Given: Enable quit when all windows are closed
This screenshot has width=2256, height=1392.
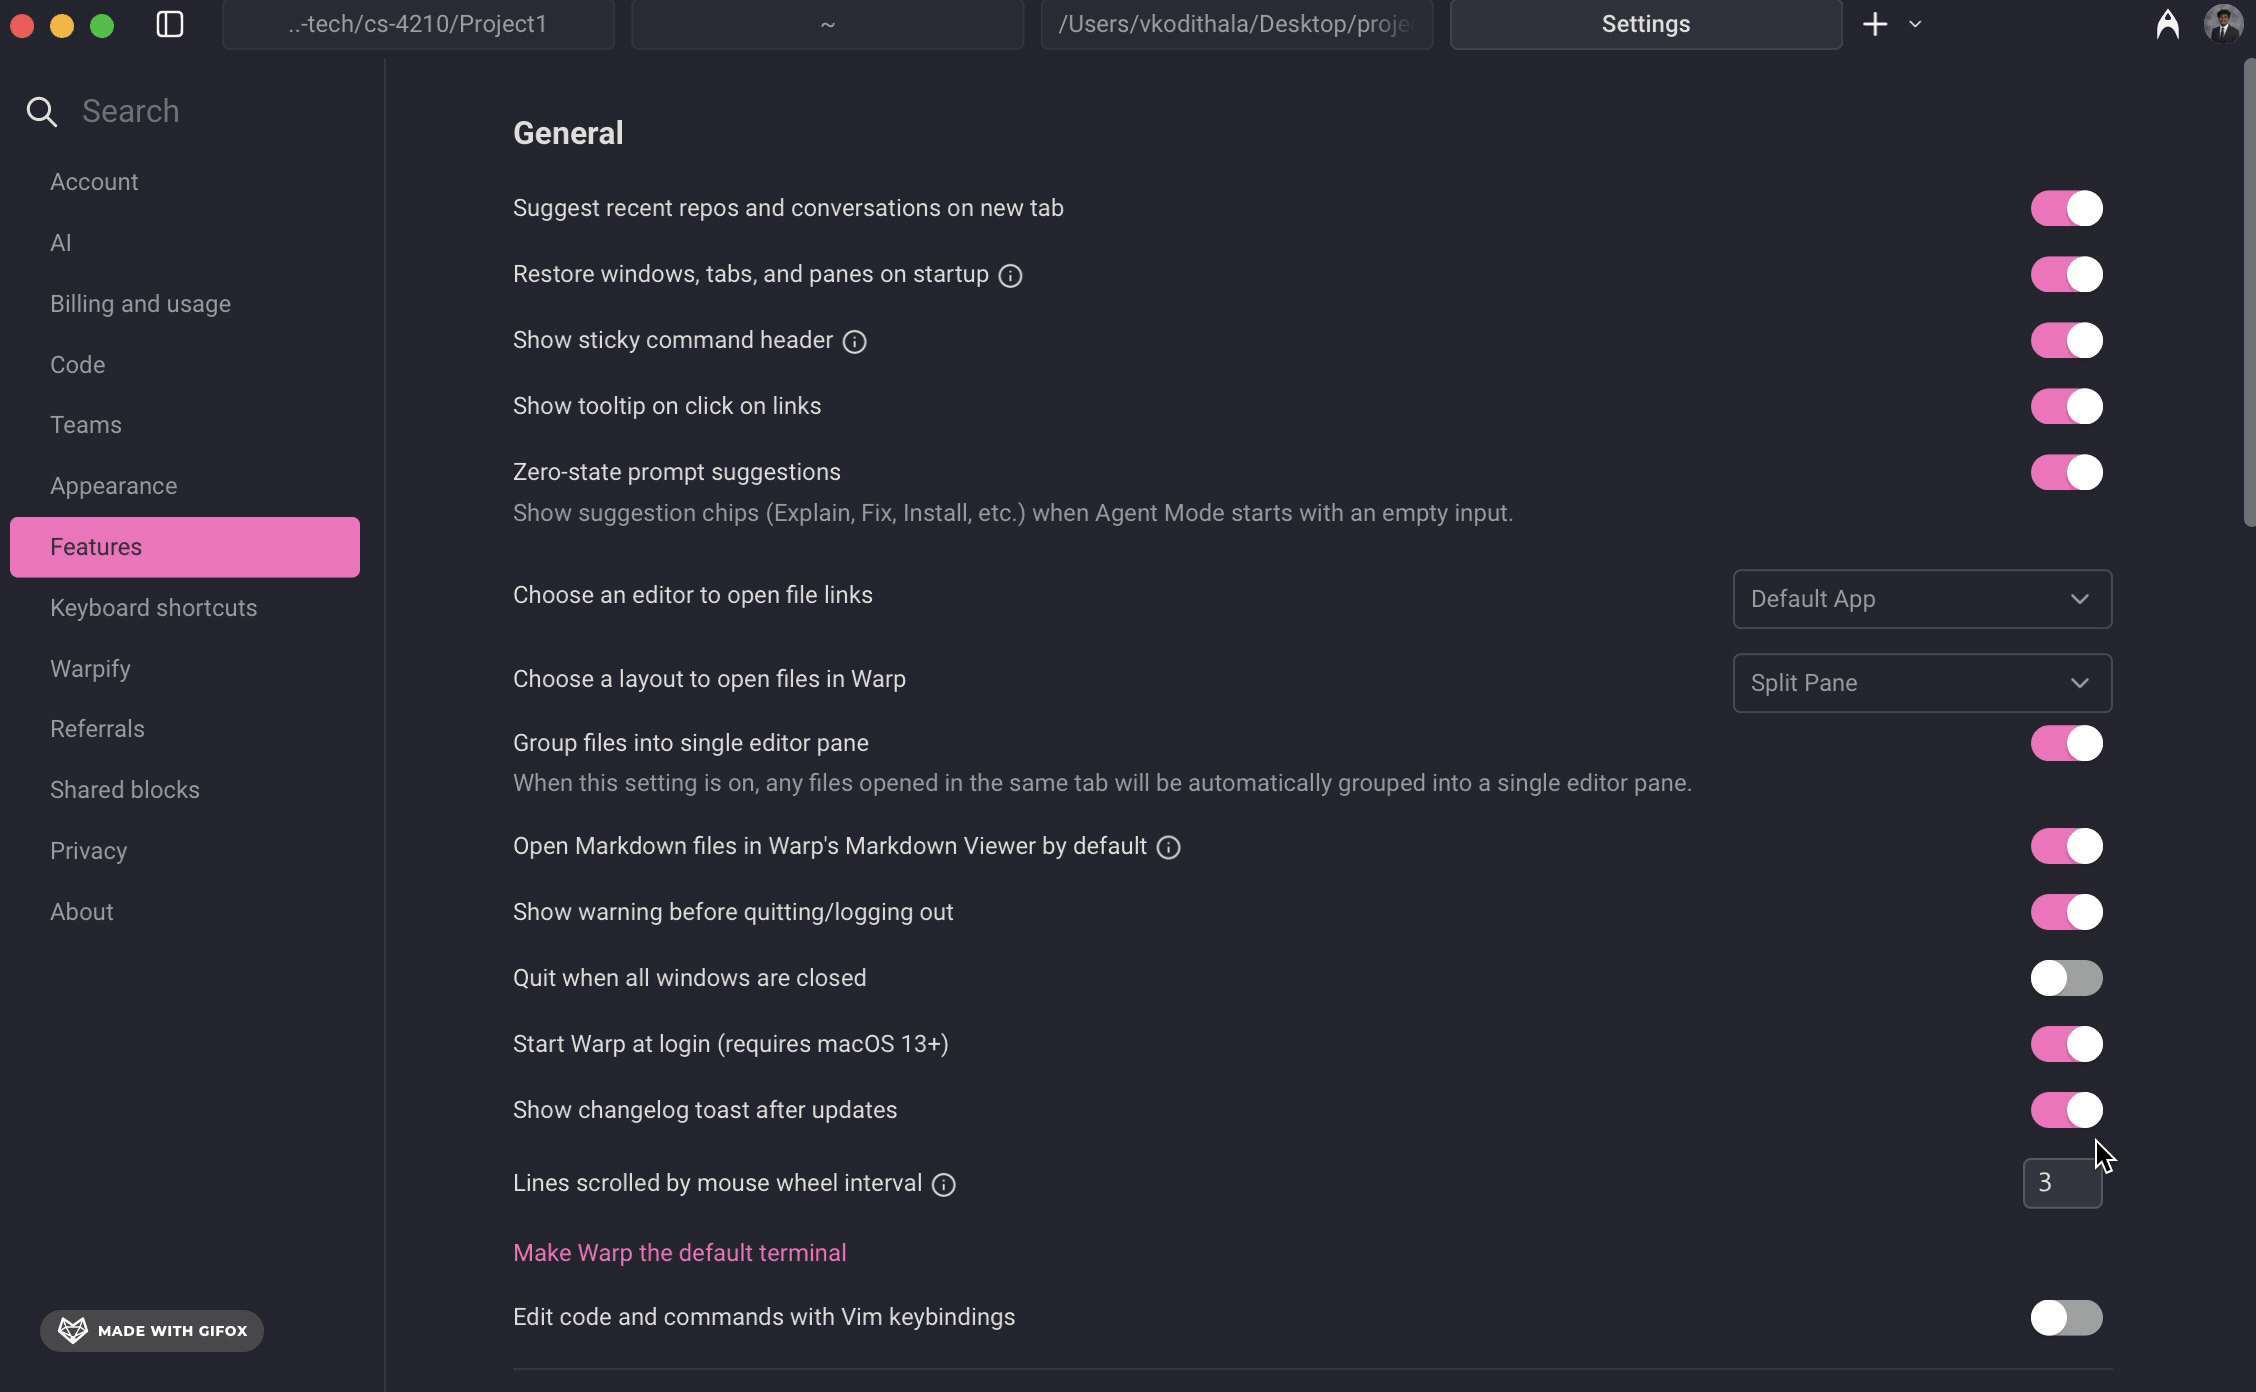Looking at the screenshot, I should click(x=2066, y=978).
